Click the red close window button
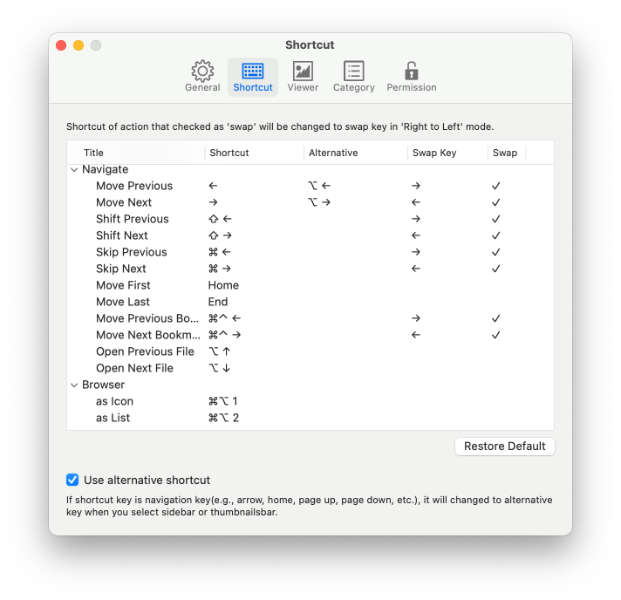The image size is (621, 600). pyautogui.click(x=61, y=46)
